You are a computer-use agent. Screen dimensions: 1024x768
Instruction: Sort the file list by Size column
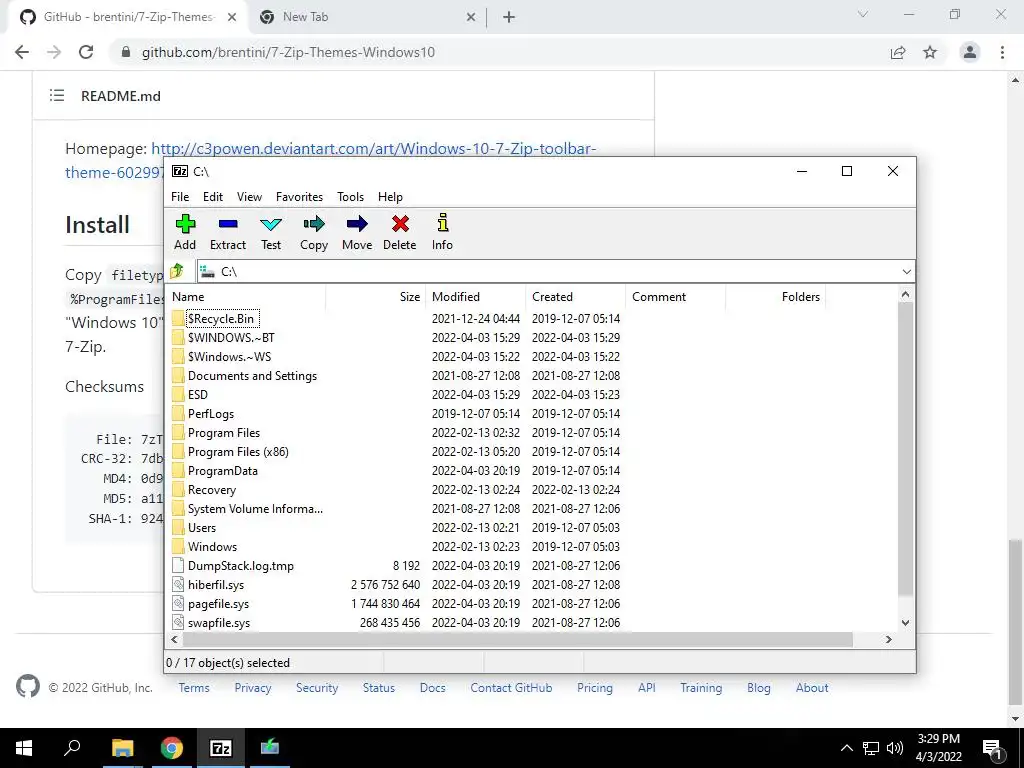tap(376, 296)
